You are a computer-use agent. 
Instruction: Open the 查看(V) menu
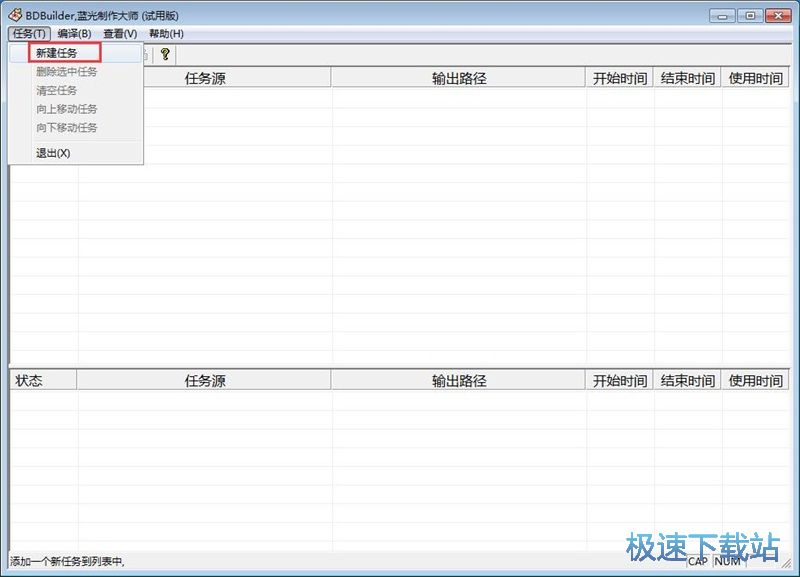pos(120,34)
